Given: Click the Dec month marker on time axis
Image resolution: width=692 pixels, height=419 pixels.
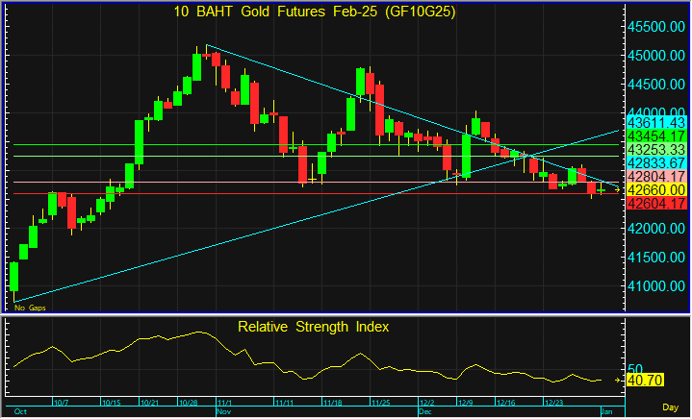Looking at the screenshot, I should click(426, 411).
